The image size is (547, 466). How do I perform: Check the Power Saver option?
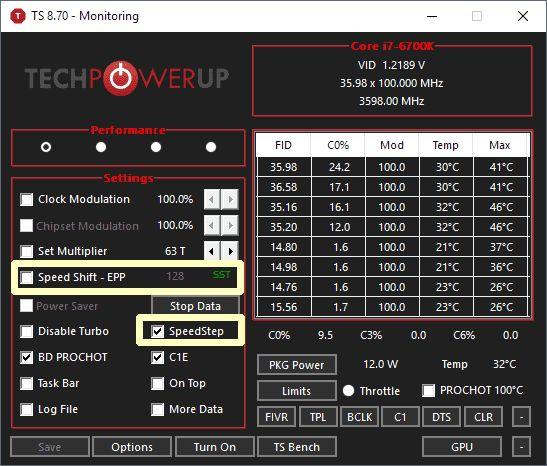27,306
